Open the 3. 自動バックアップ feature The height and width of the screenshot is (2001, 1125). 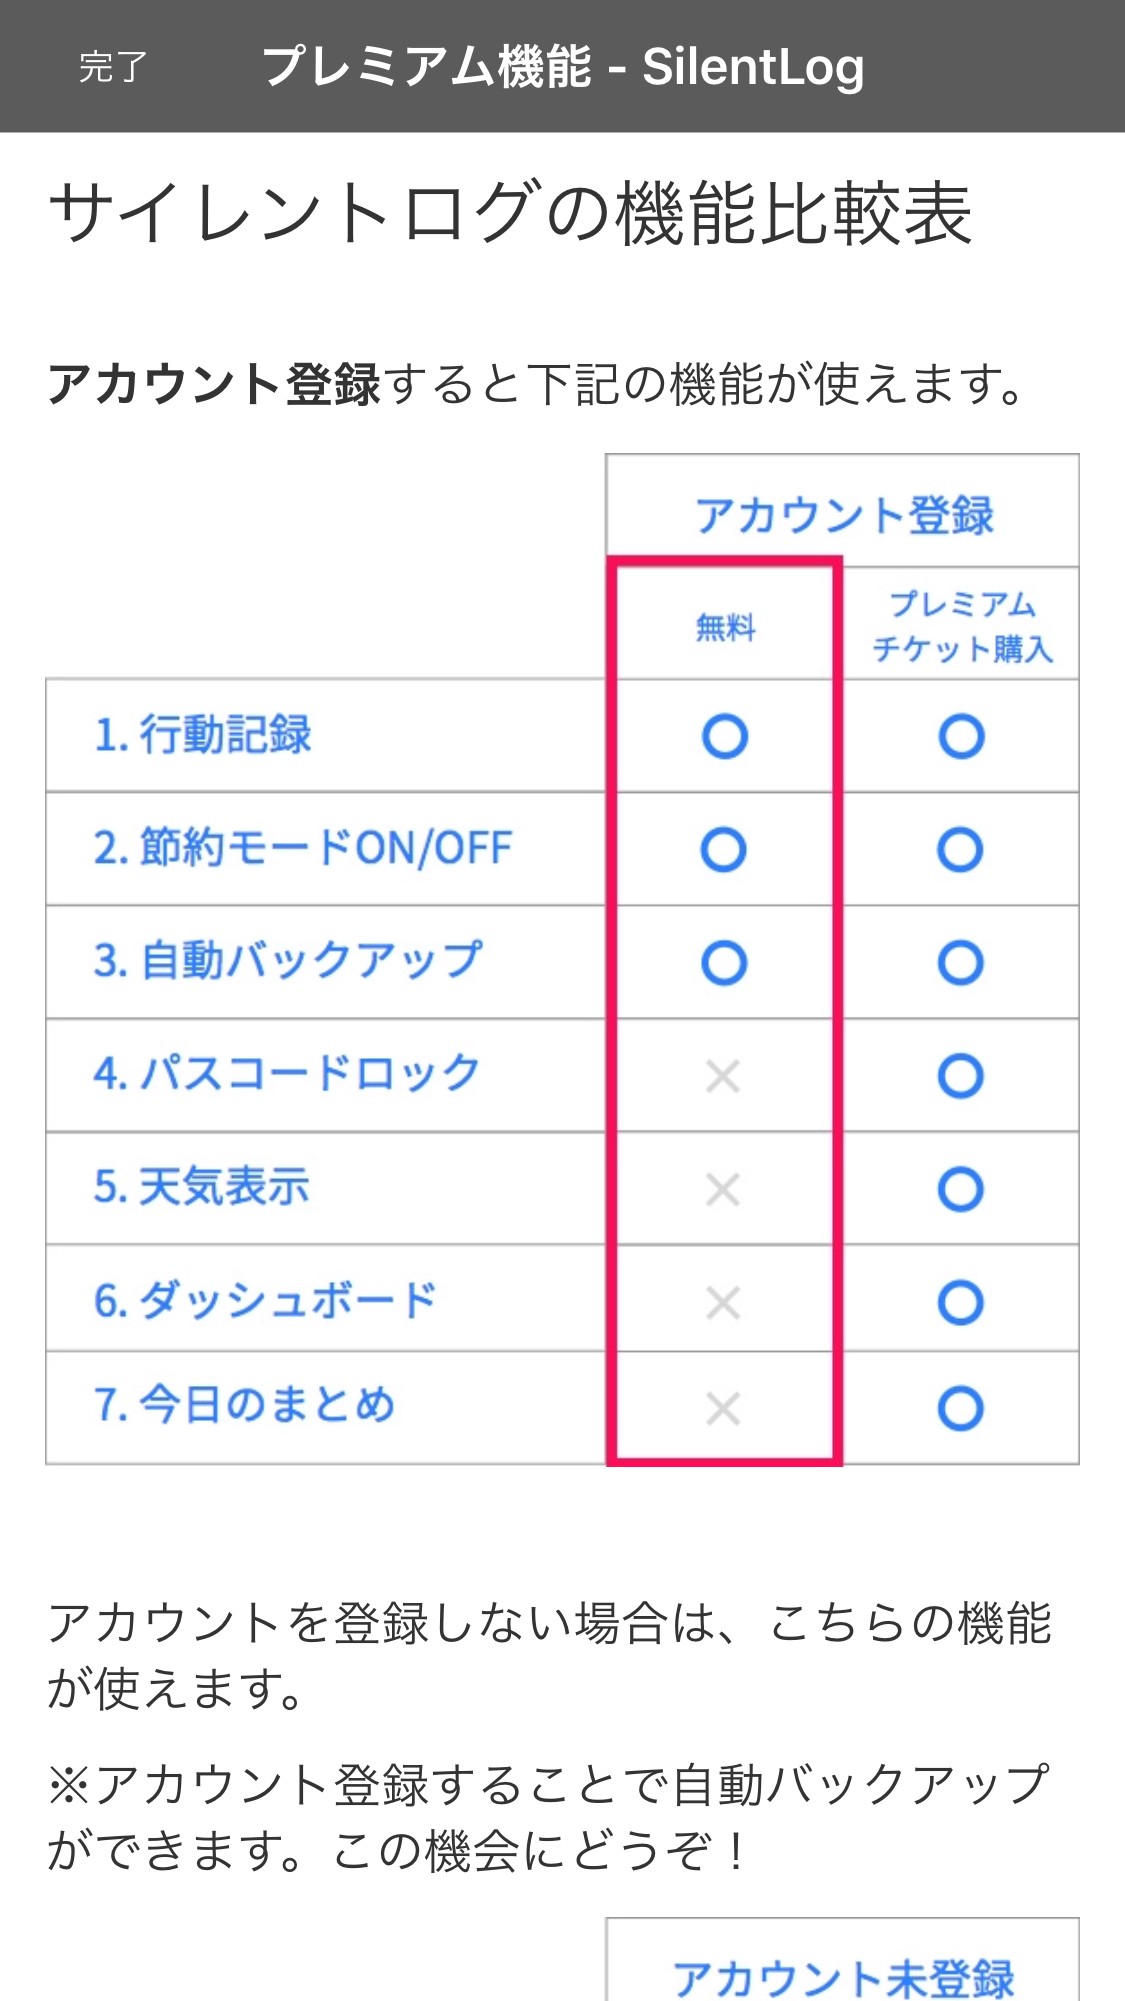288,961
